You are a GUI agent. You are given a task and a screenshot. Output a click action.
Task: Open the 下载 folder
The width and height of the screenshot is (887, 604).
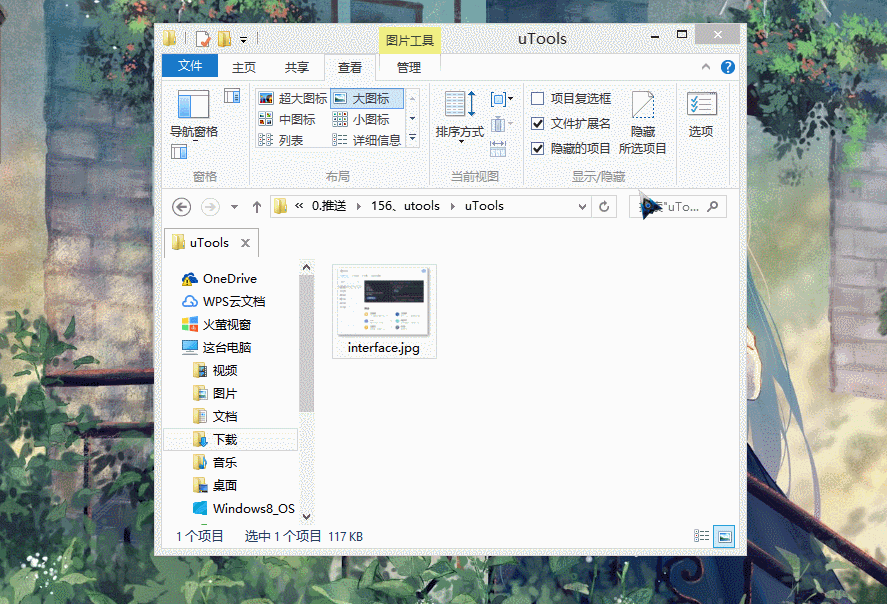[x=230, y=439]
